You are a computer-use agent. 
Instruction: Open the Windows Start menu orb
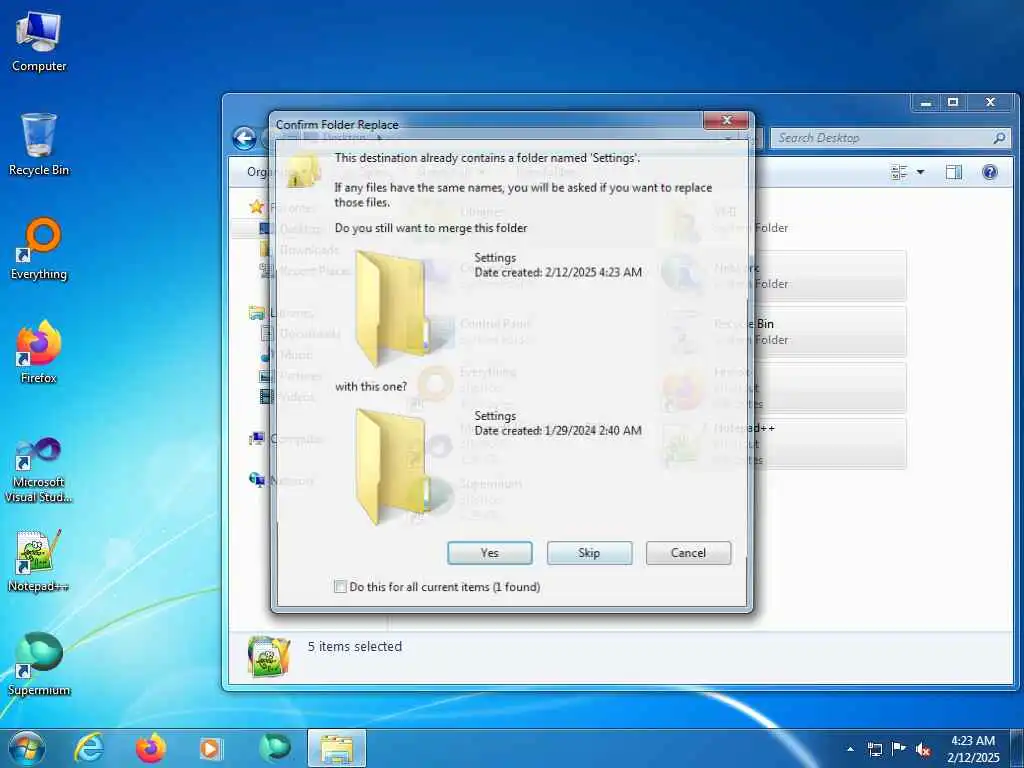click(x=26, y=748)
